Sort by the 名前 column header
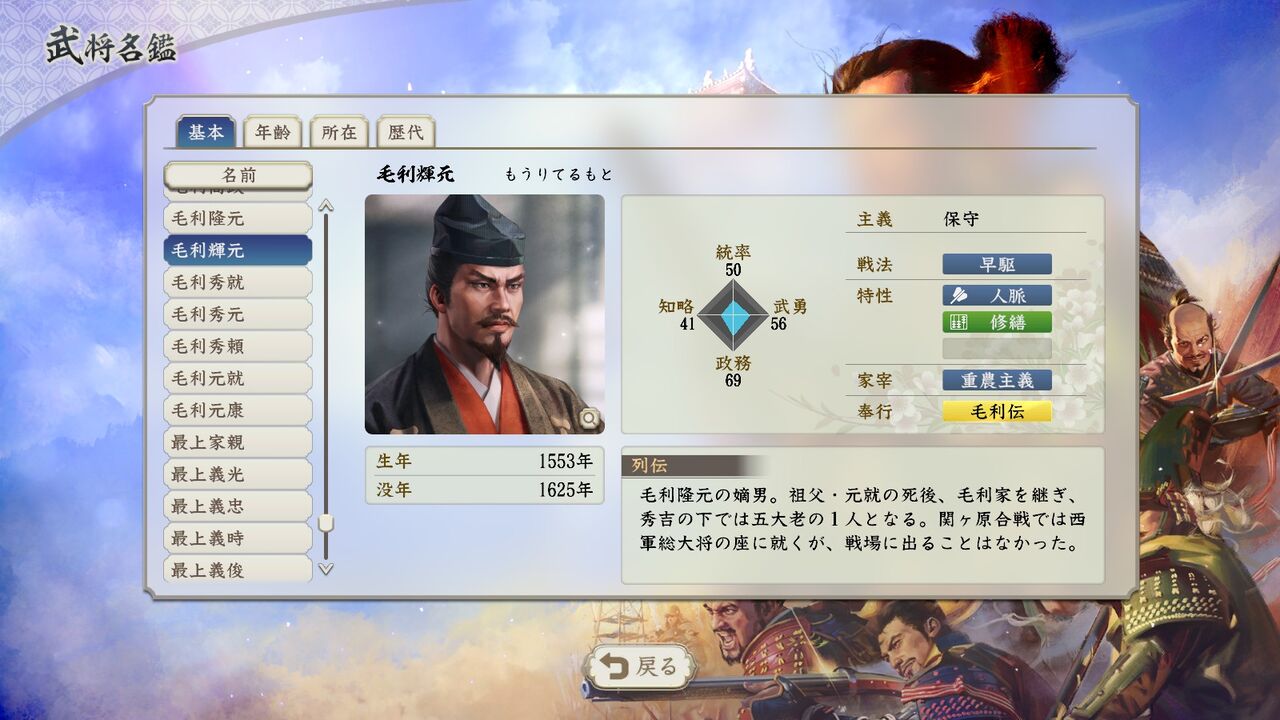Viewport: 1280px width, 720px height. [x=238, y=175]
